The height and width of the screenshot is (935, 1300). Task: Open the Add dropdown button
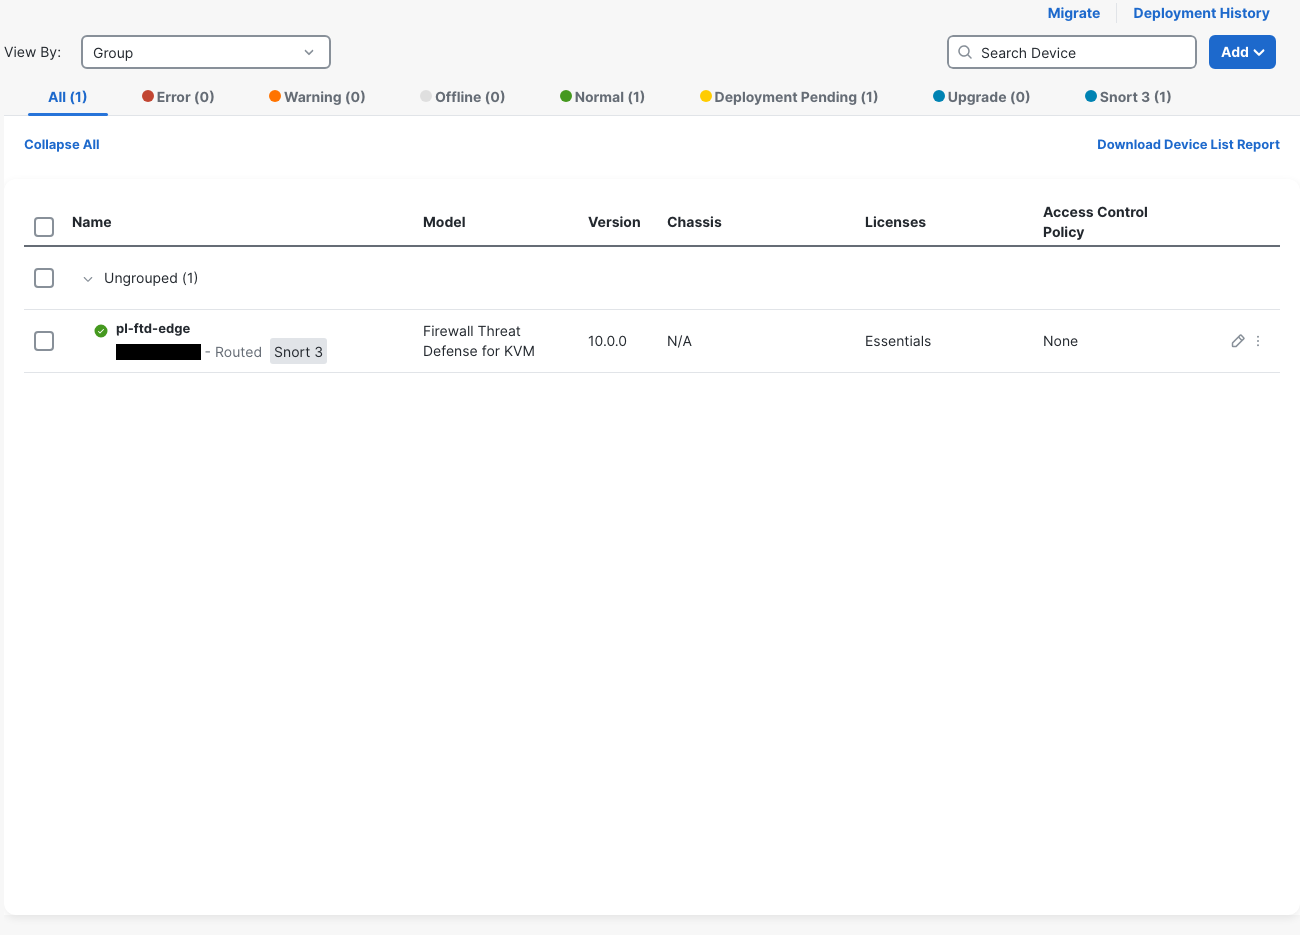tap(1242, 52)
